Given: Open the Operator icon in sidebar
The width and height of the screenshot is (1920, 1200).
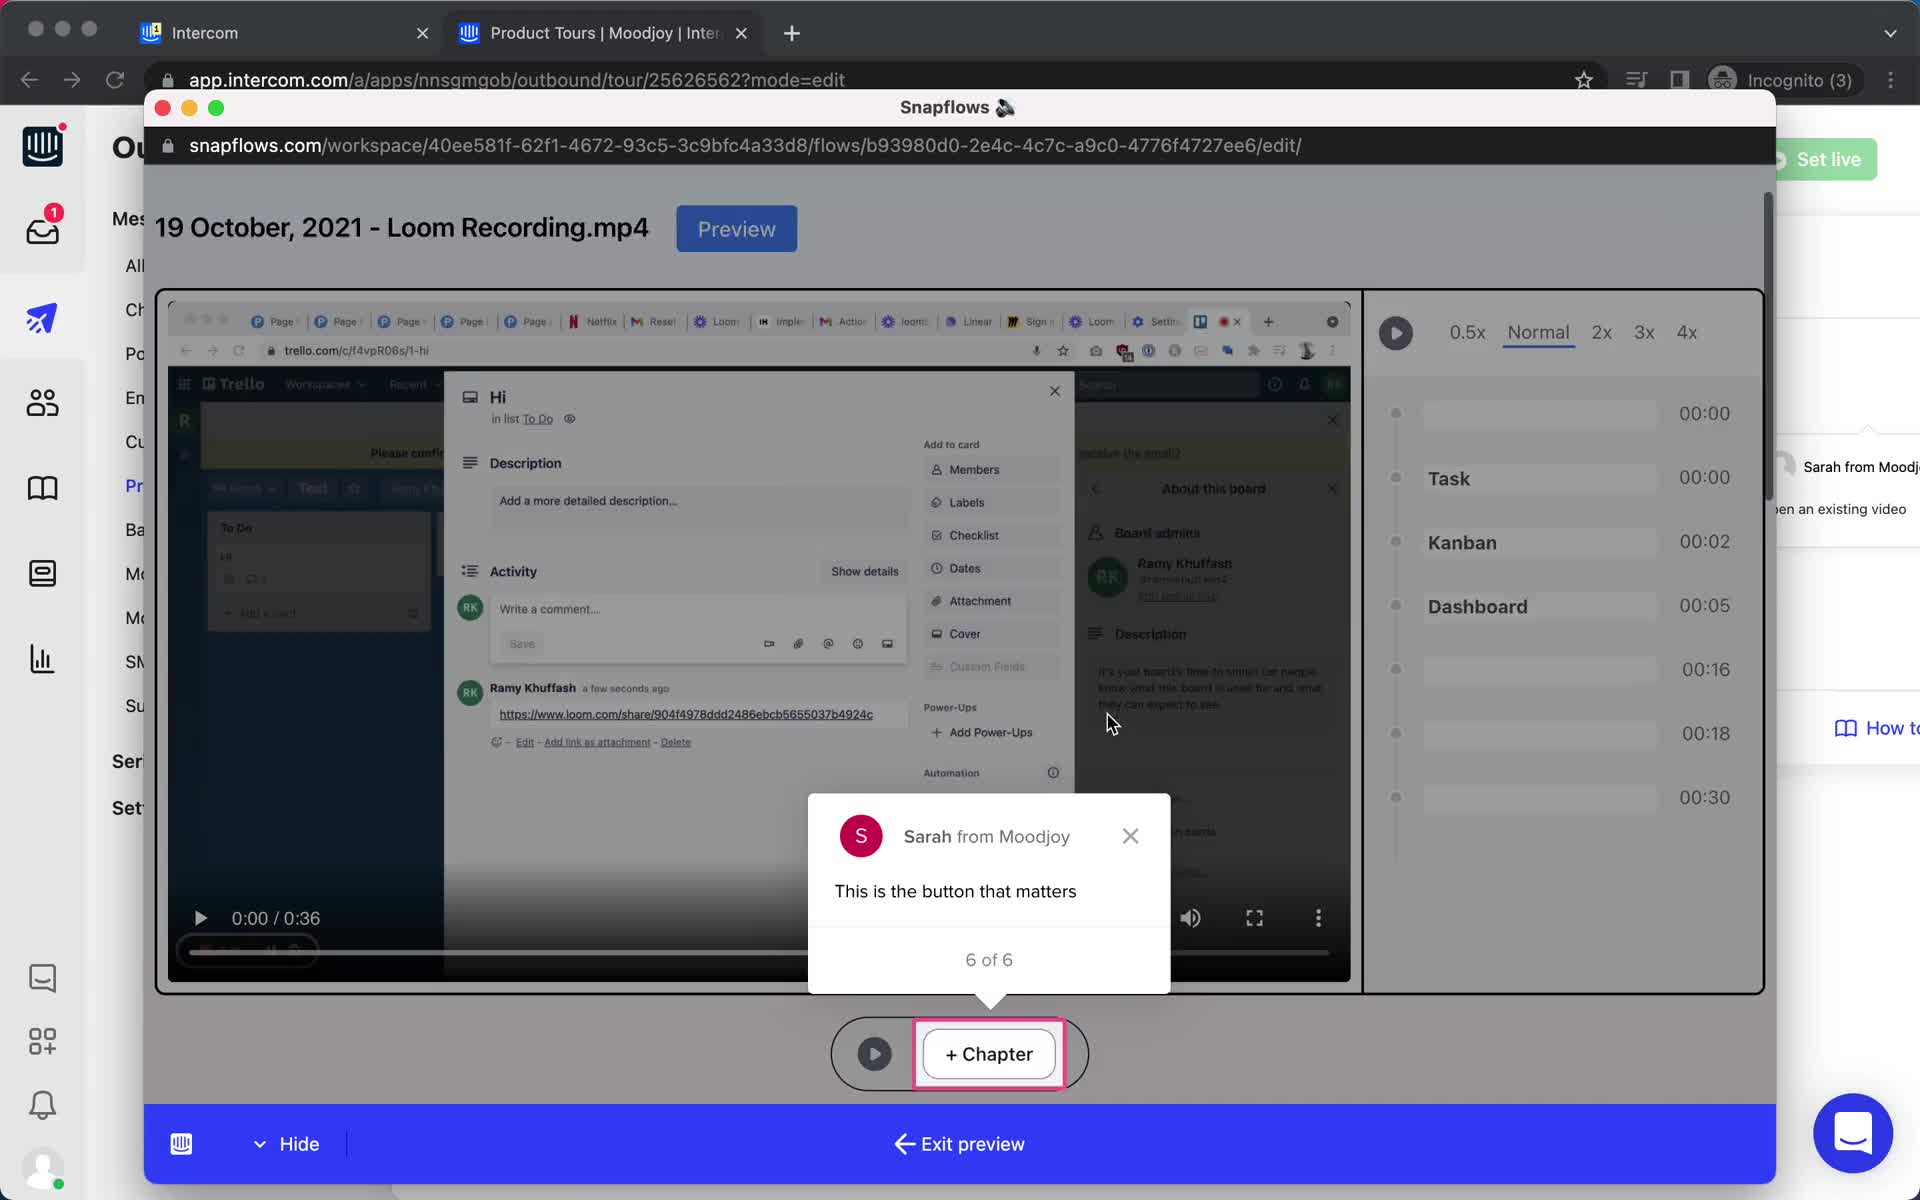Looking at the screenshot, I should pyautogui.click(x=42, y=573).
